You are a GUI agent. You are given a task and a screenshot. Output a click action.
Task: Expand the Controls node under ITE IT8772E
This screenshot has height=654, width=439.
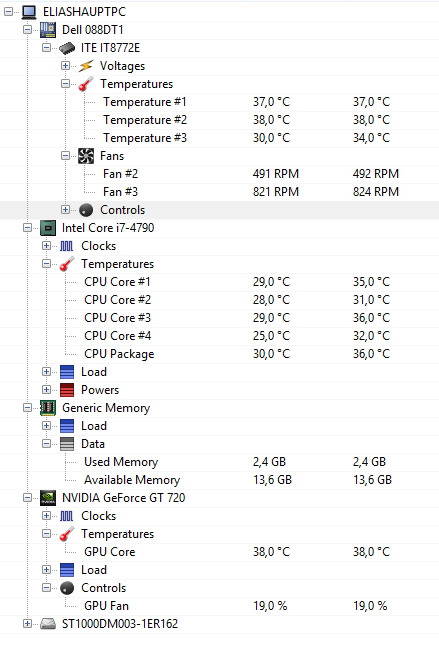click(65, 209)
